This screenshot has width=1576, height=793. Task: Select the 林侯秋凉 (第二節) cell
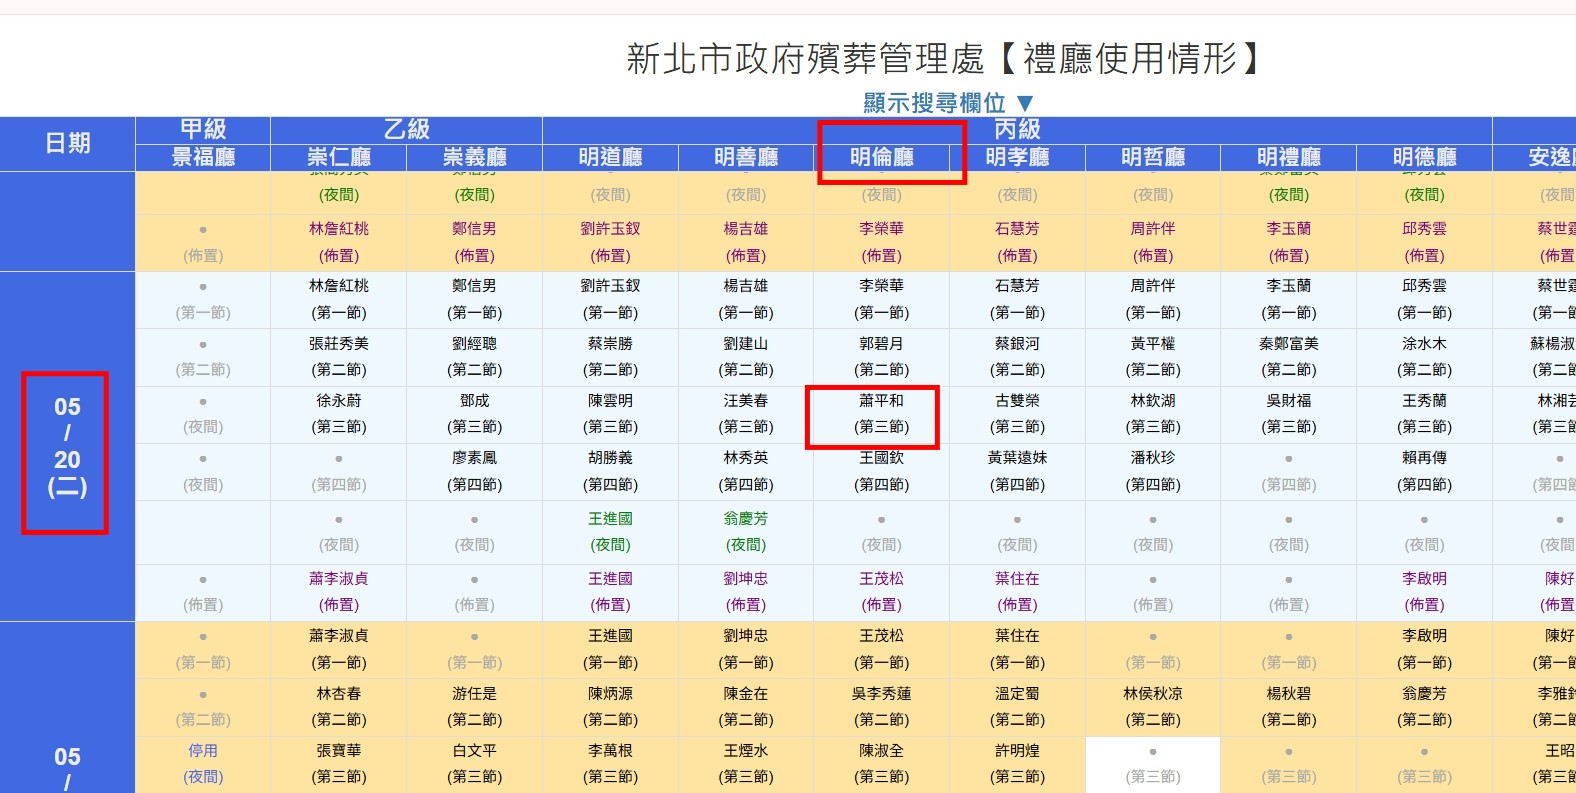point(1153,707)
